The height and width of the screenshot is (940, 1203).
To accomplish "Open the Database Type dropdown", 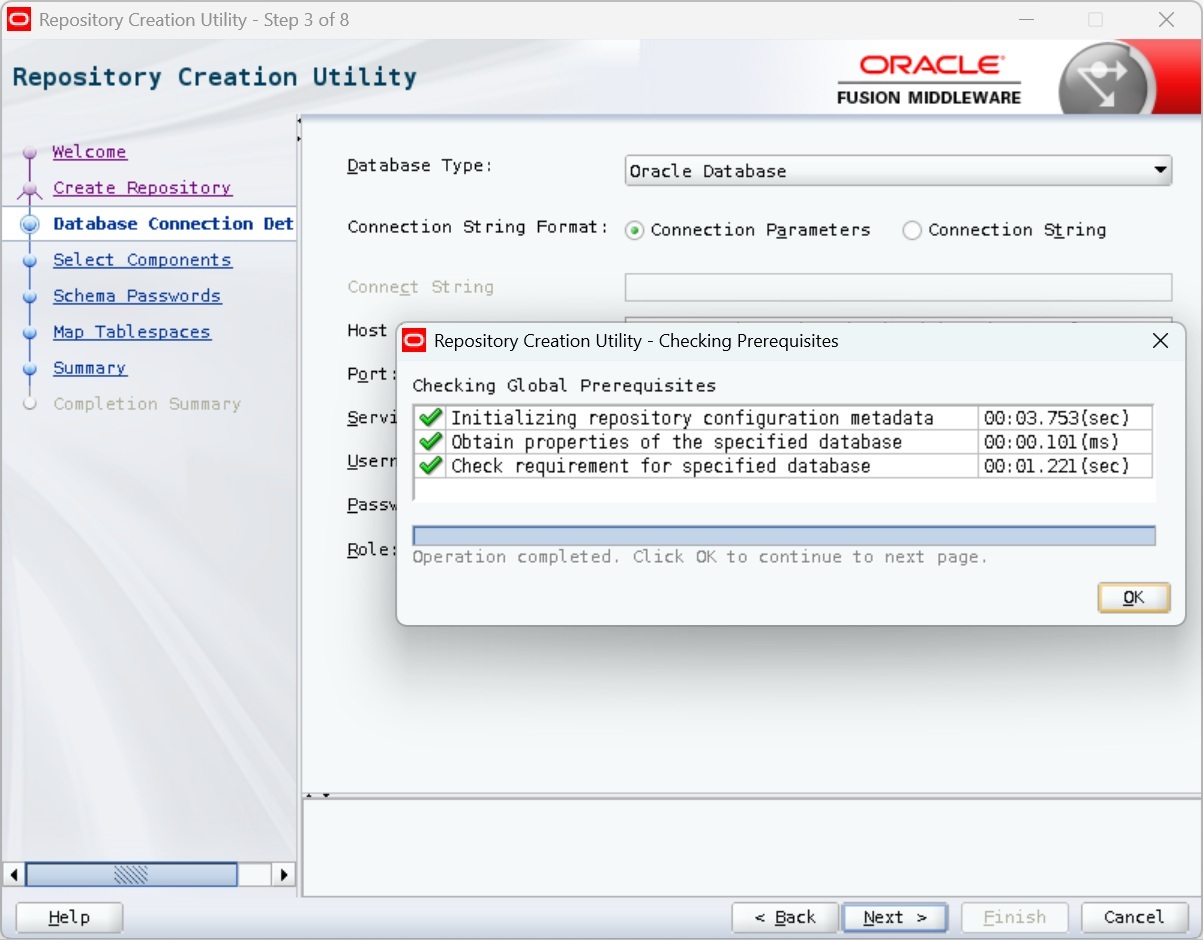I will 1159,171.
